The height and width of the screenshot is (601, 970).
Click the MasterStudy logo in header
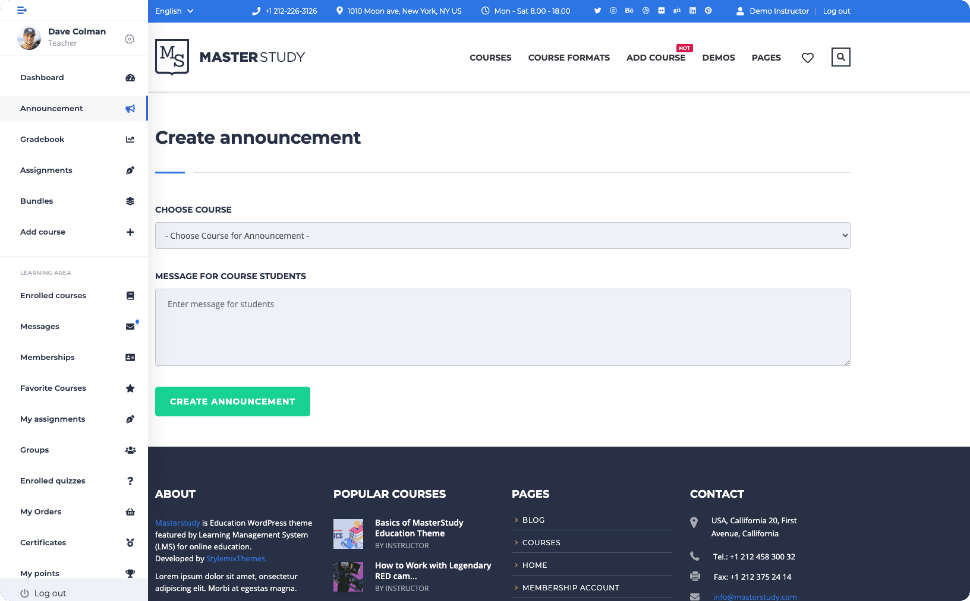tap(230, 57)
